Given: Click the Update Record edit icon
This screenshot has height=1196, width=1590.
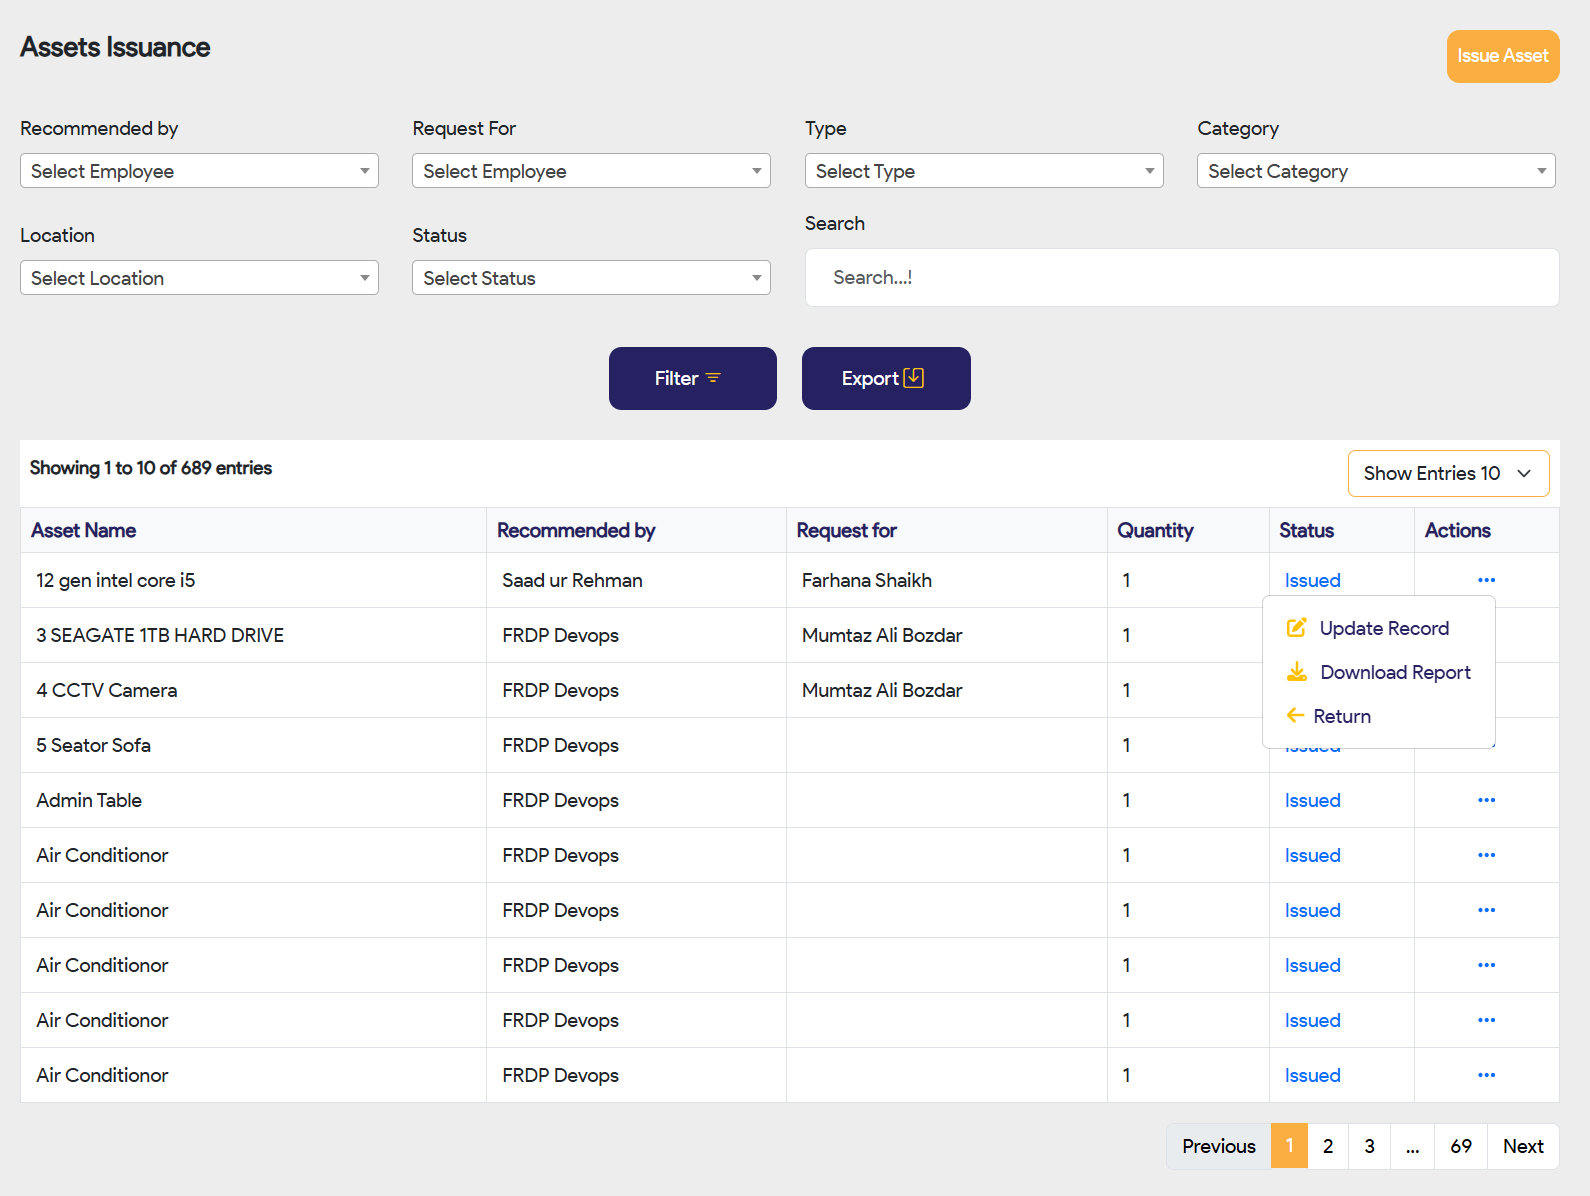Looking at the screenshot, I should (1296, 628).
